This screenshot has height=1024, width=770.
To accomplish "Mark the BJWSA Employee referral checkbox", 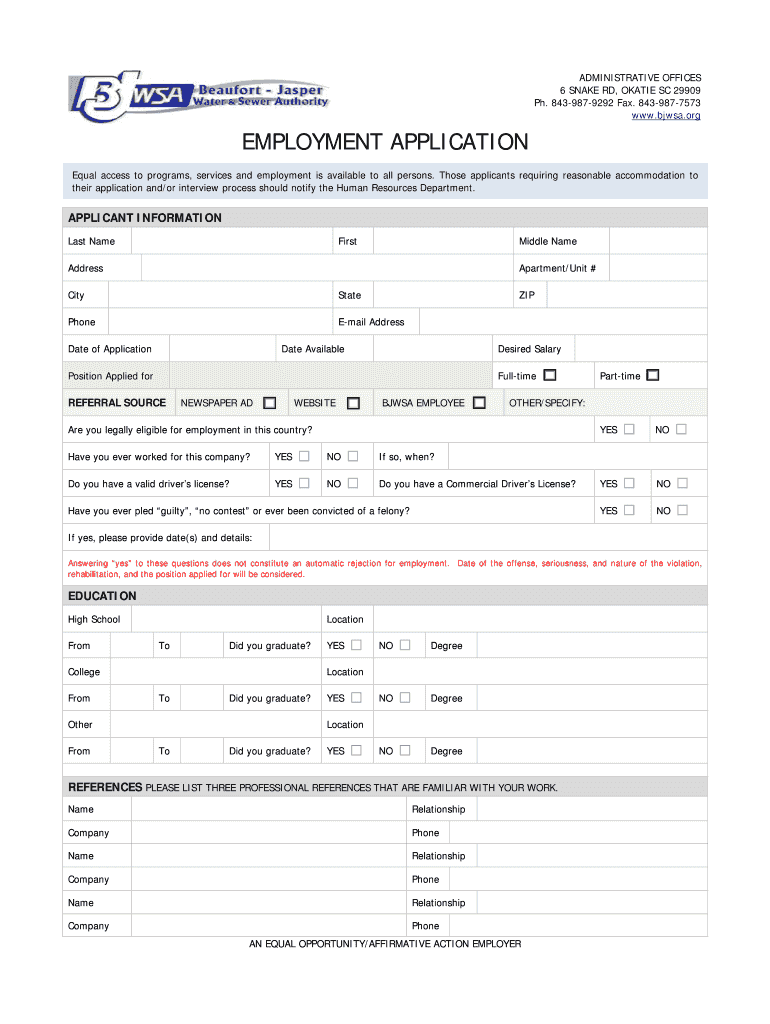I will point(479,403).
